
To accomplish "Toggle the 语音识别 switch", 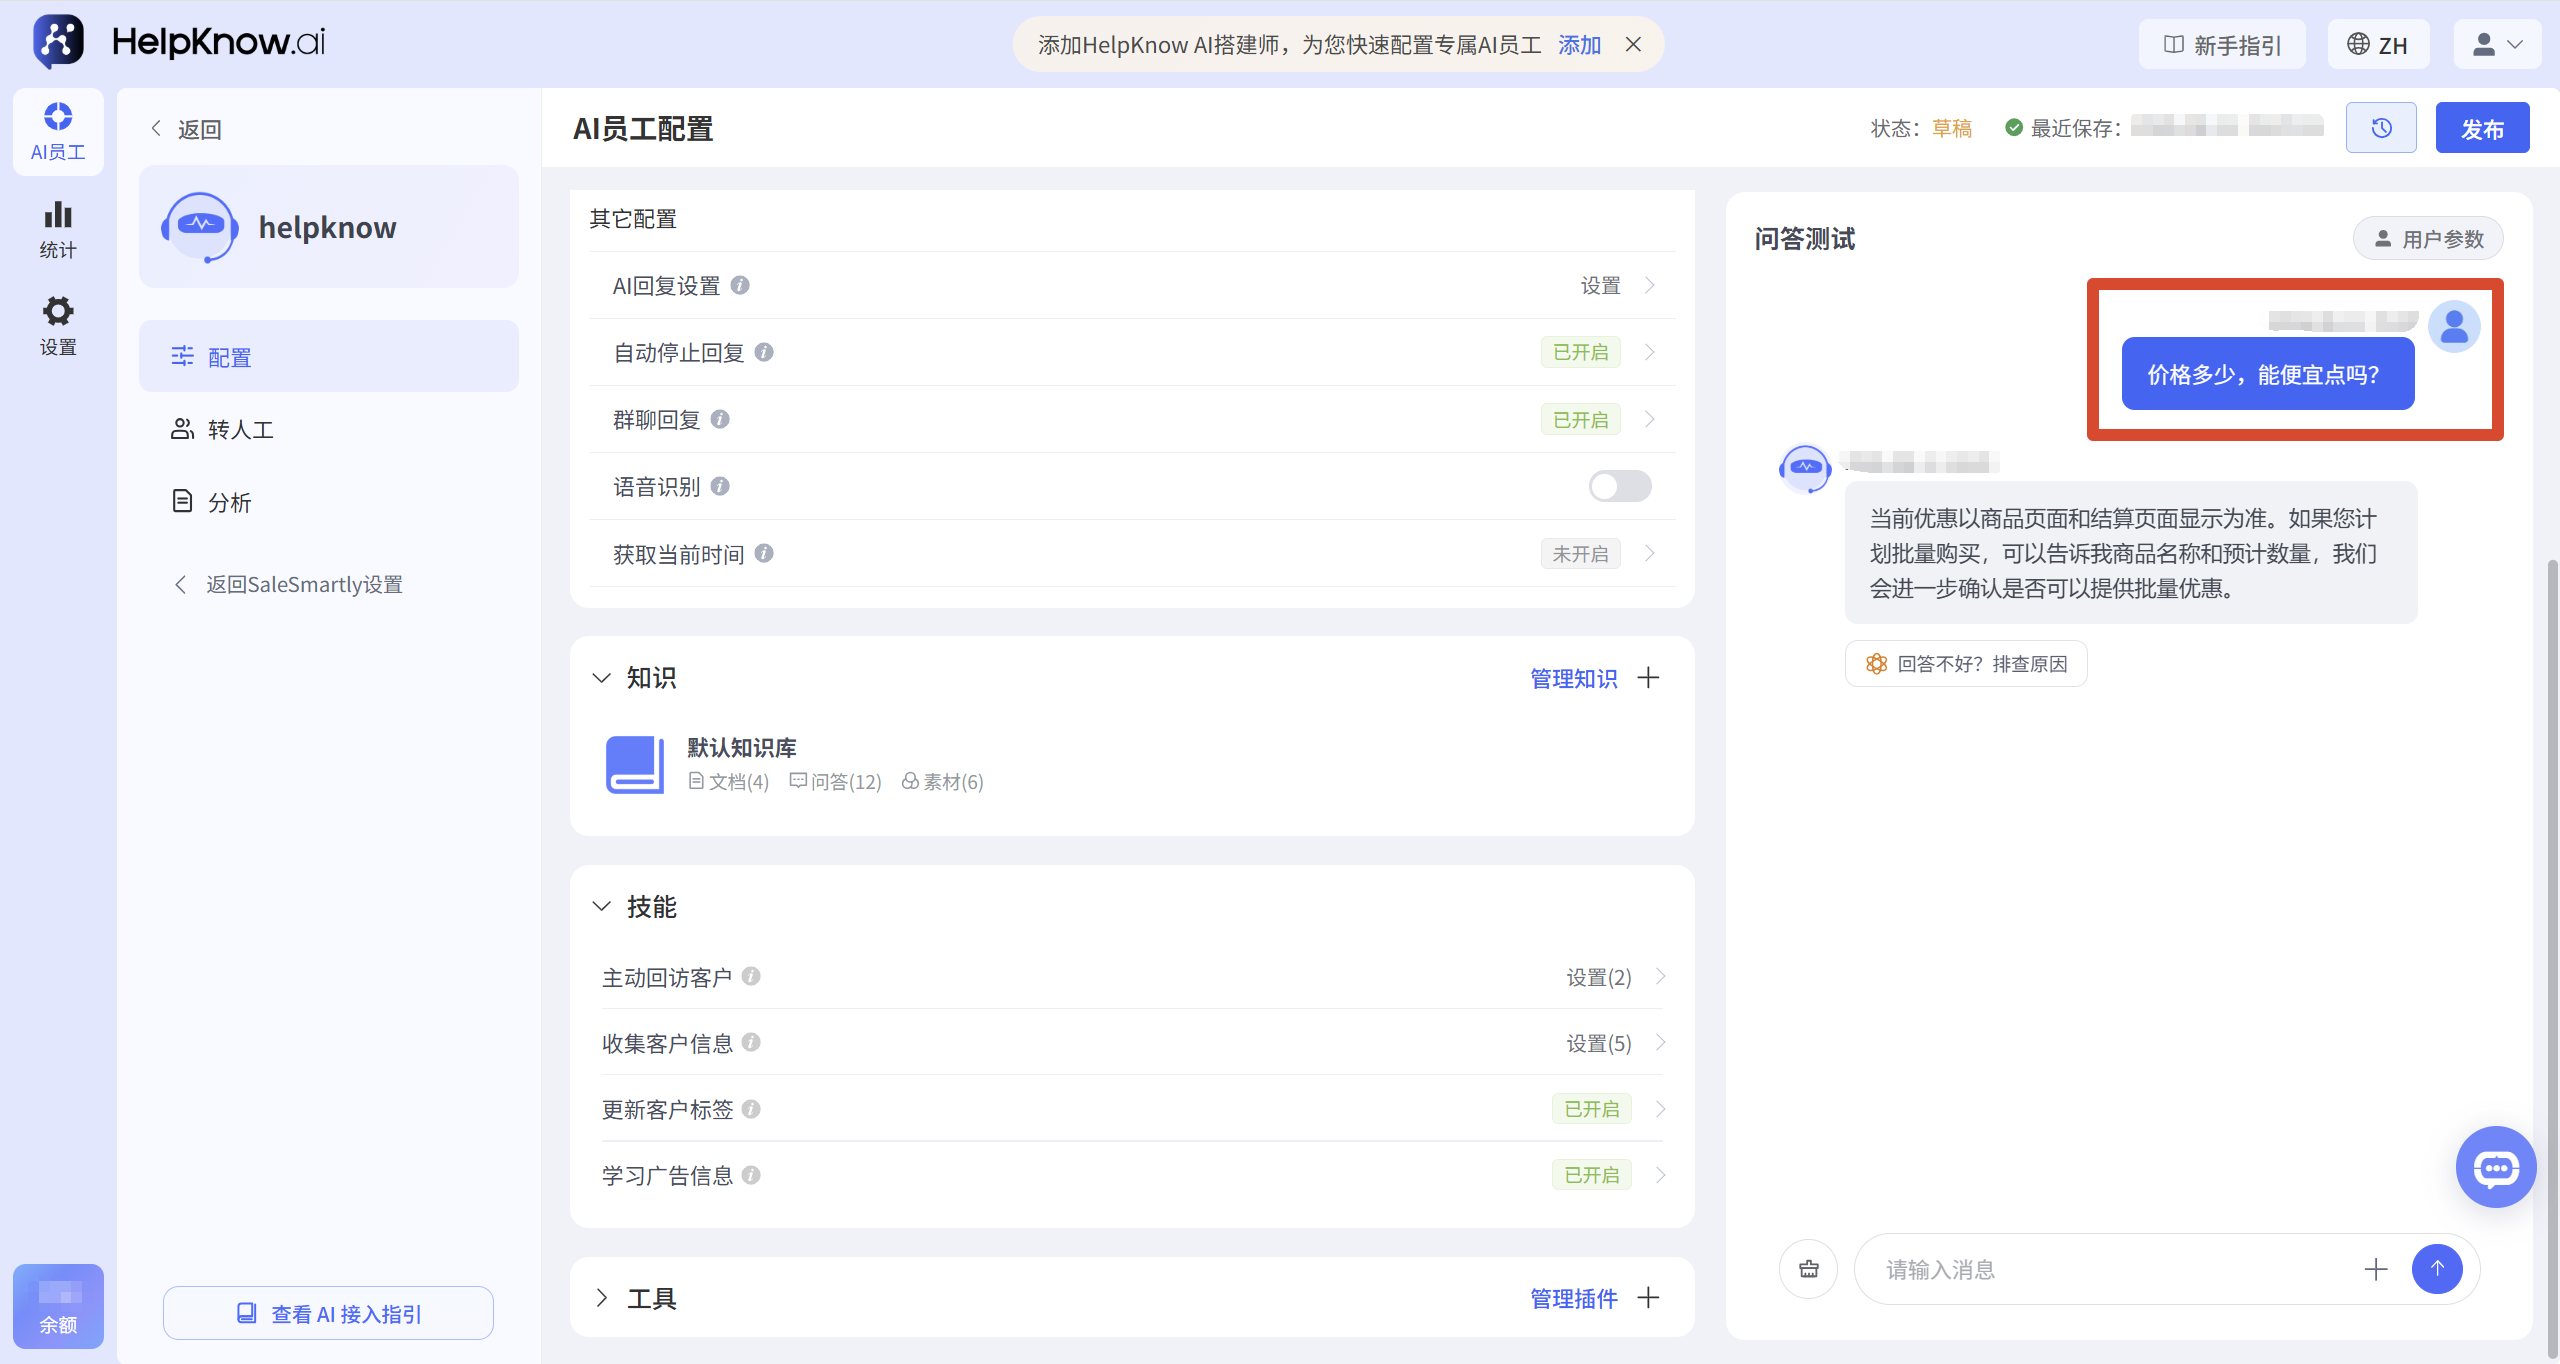I will point(1620,486).
